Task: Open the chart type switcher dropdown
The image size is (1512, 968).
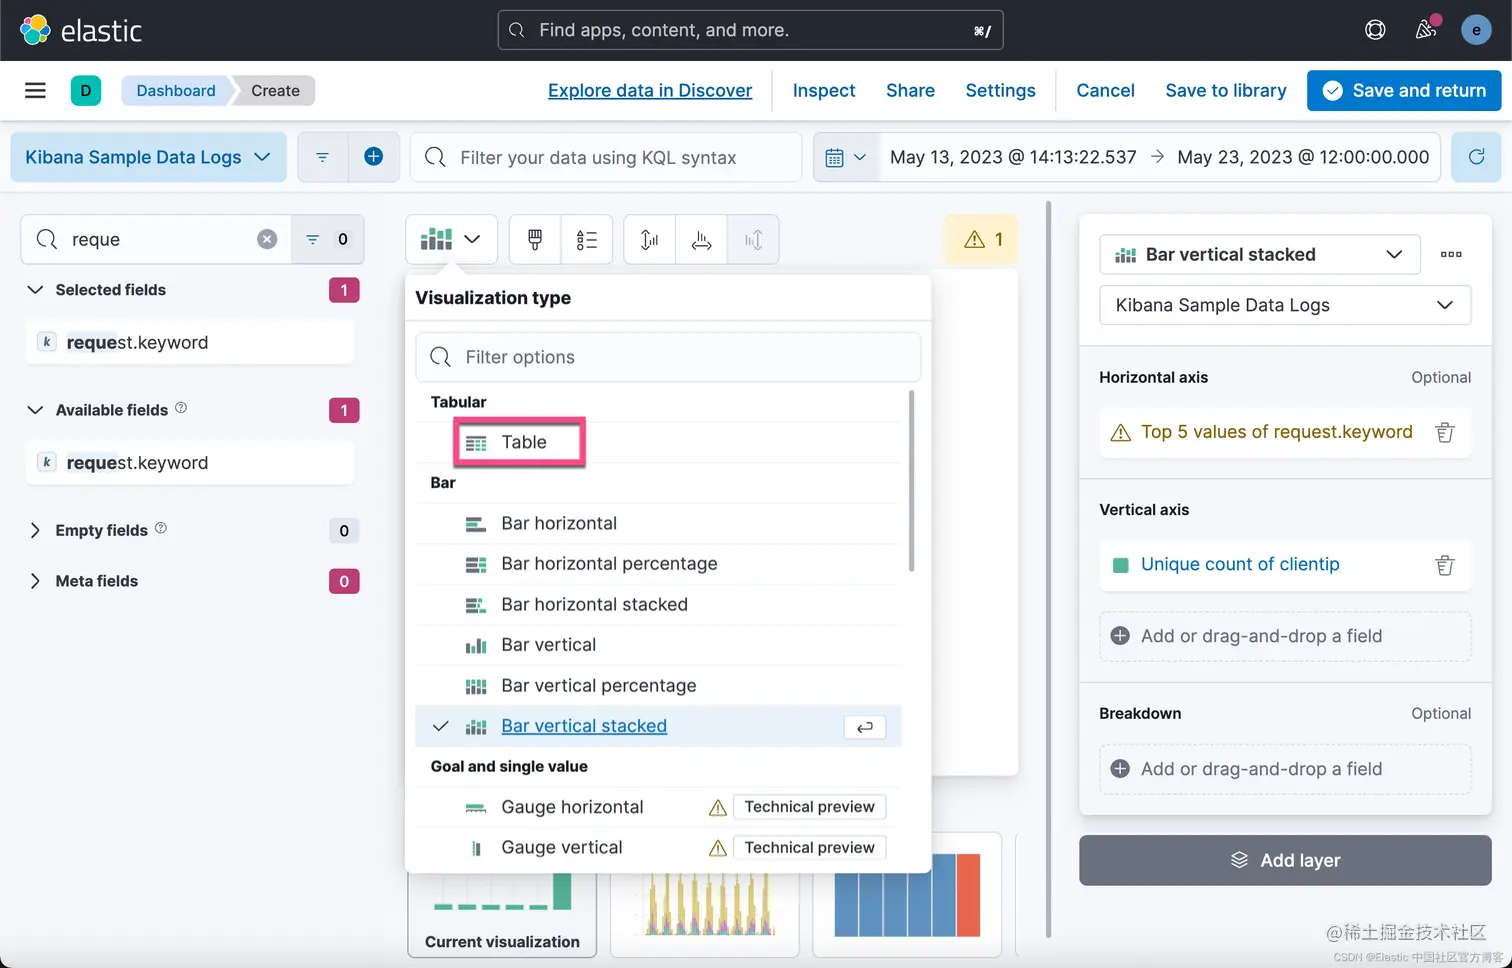Action: (x=451, y=239)
